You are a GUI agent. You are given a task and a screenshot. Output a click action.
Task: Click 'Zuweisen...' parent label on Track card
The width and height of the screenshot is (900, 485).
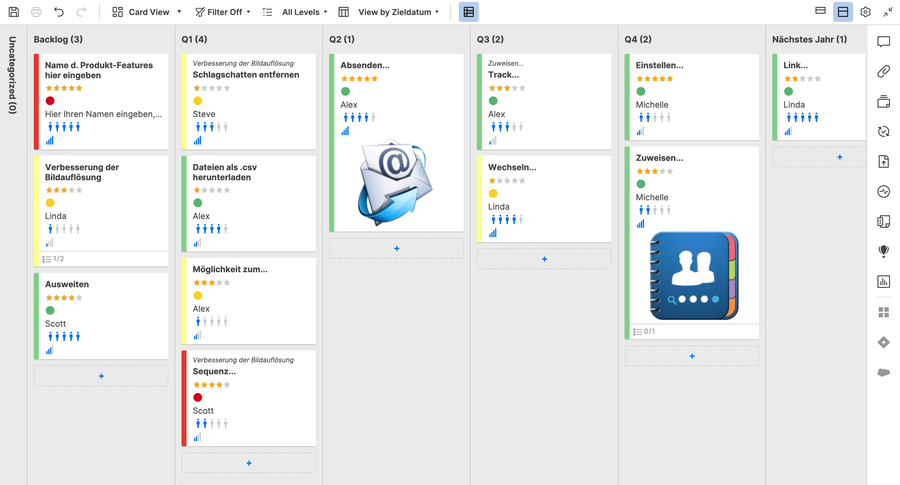(x=505, y=63)
